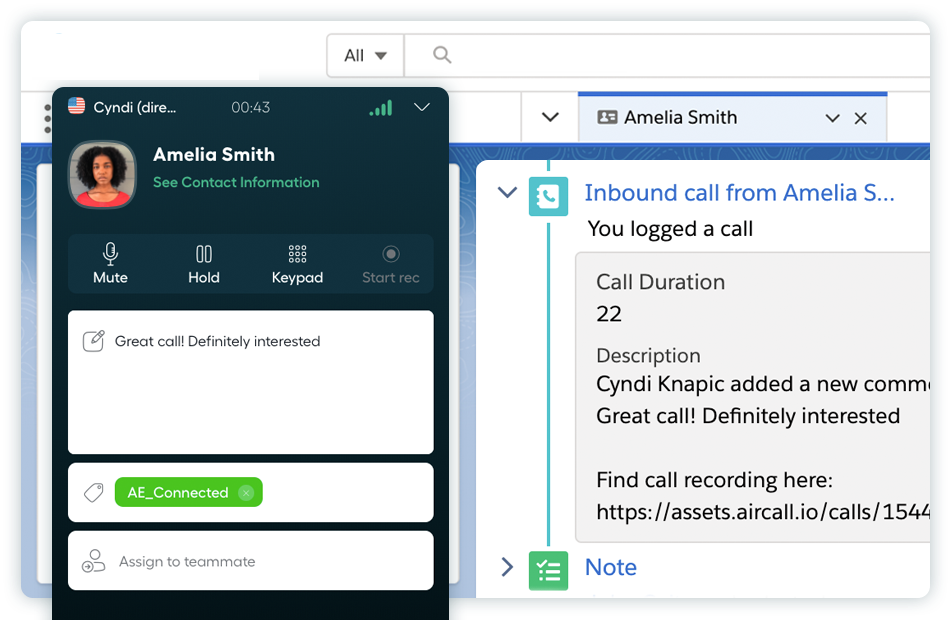Viewport: 952px width, 620px height.
Task: Open the All search scope dropdown
Action: 365,56
